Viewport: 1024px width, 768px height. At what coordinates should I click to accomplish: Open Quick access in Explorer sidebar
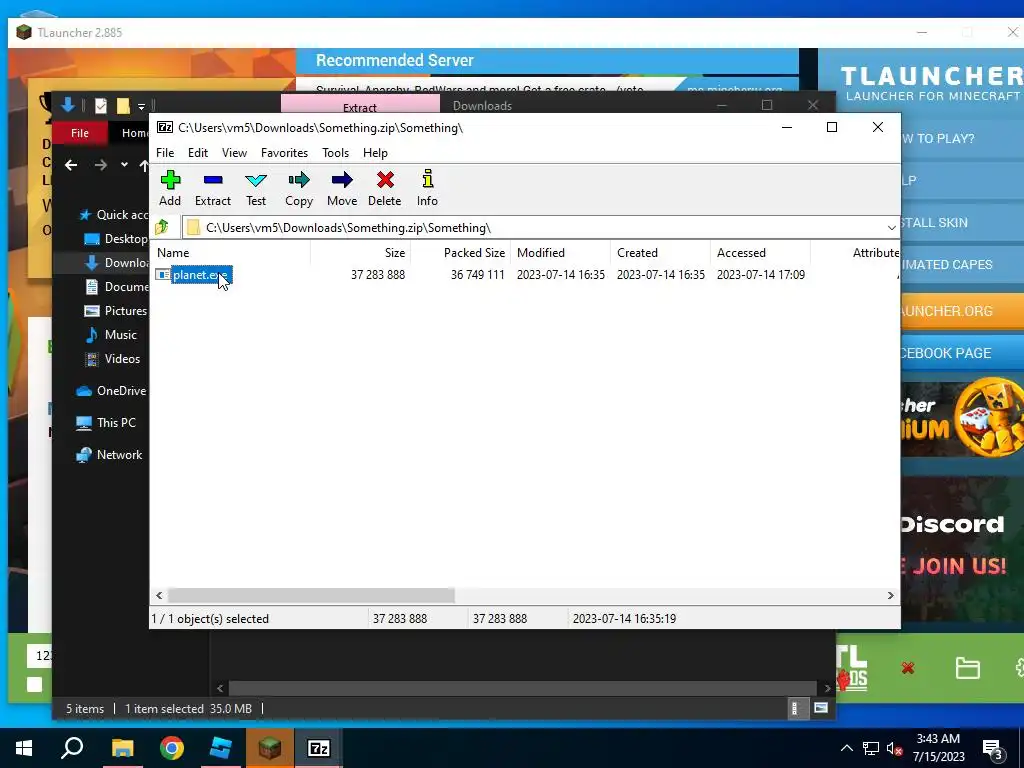point(113,215)
